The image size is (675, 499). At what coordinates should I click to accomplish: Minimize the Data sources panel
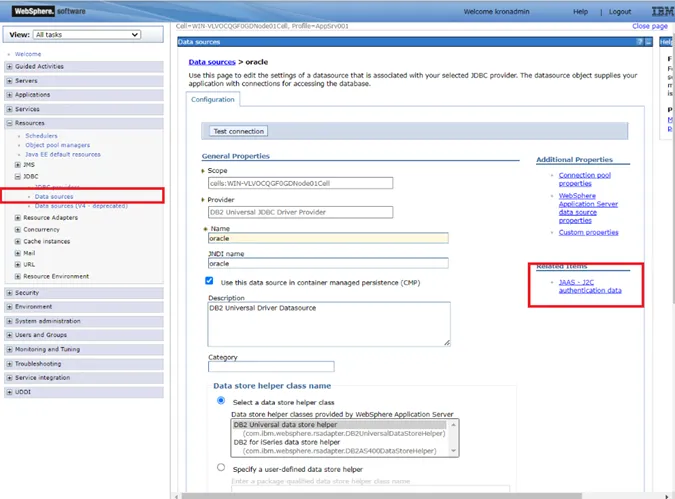[648, 42]
